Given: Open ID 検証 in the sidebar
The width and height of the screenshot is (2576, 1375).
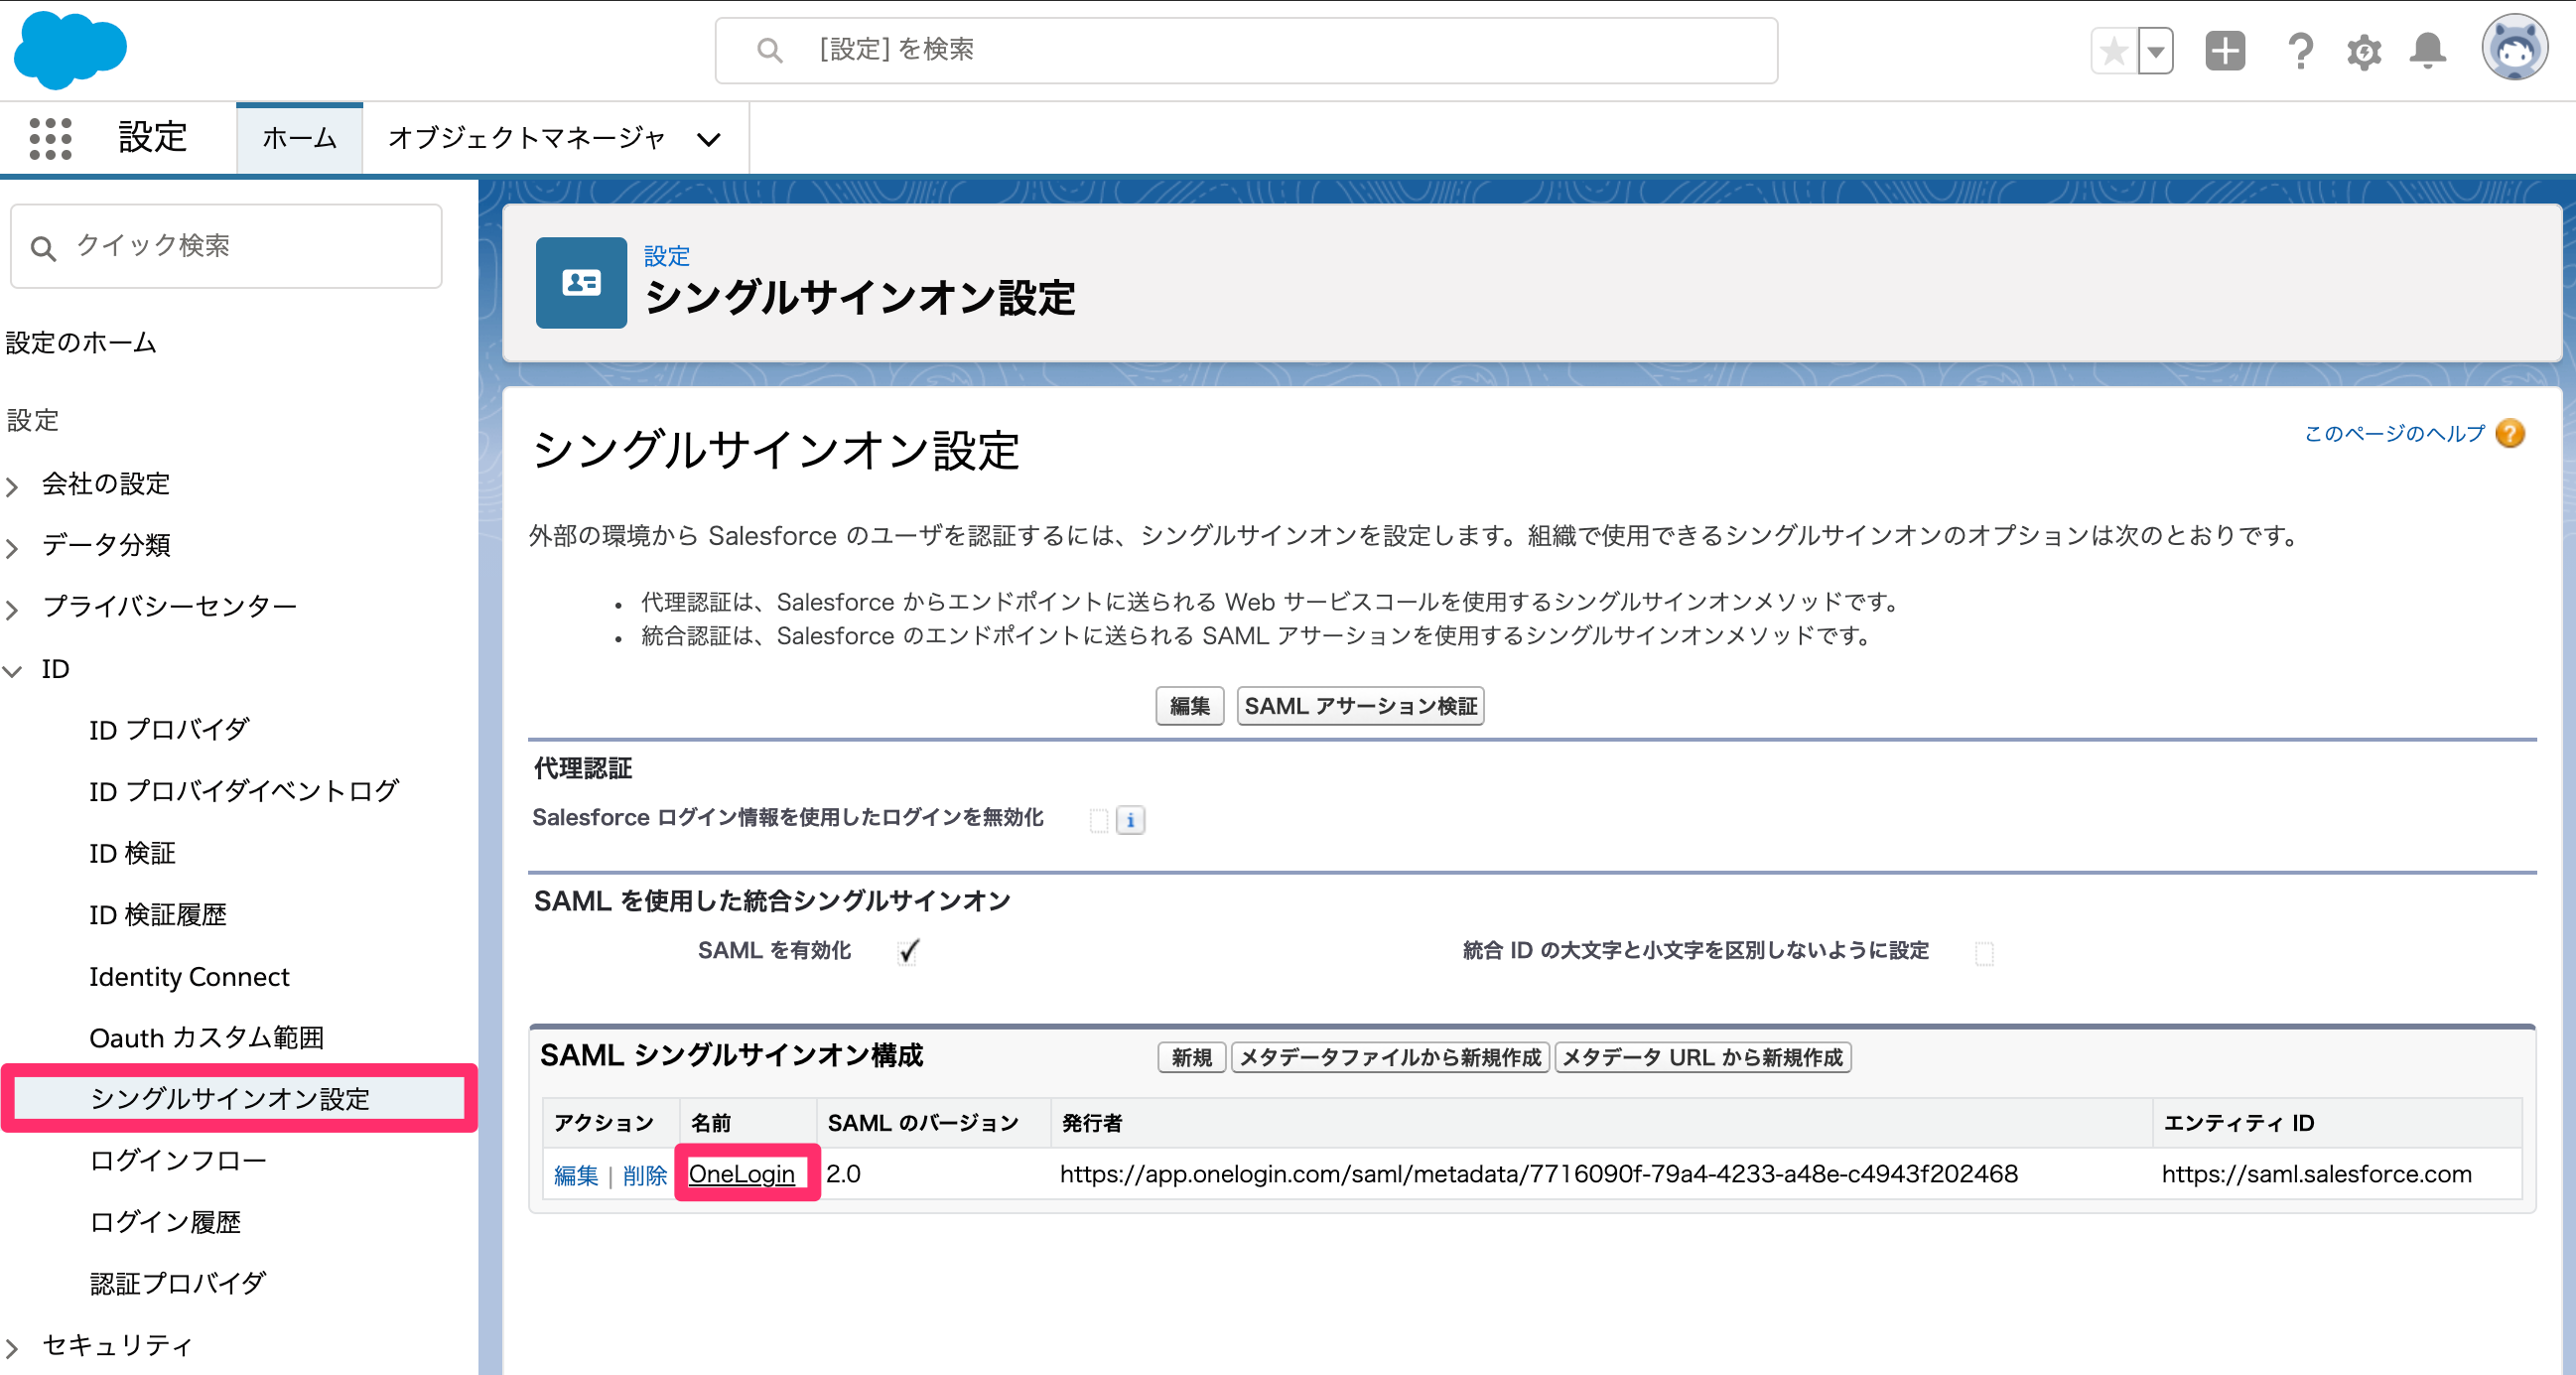Looking at the screenshot, I should (x=132, y=853).
